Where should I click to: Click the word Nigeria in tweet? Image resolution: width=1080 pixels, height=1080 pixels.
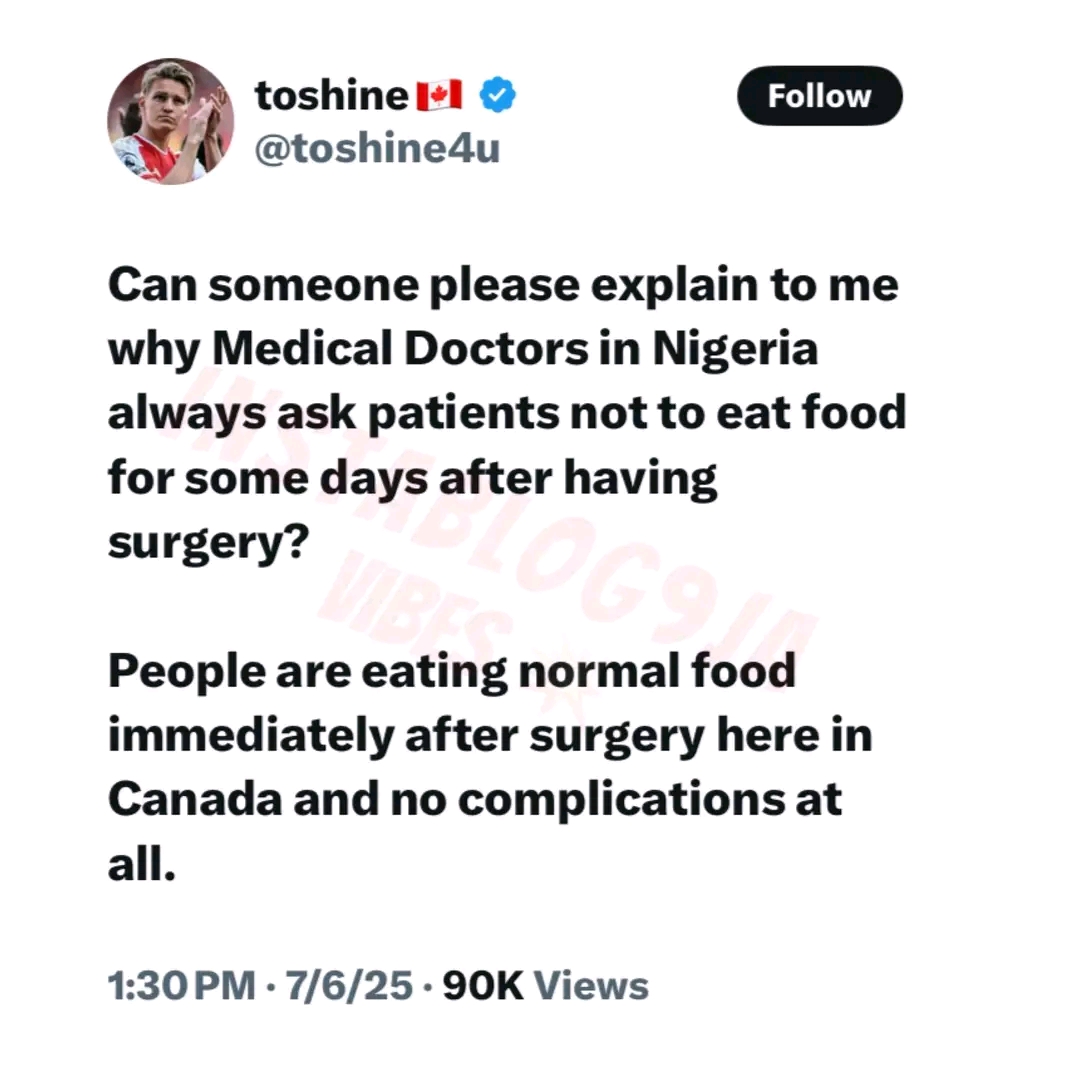(x=735, y=349)
